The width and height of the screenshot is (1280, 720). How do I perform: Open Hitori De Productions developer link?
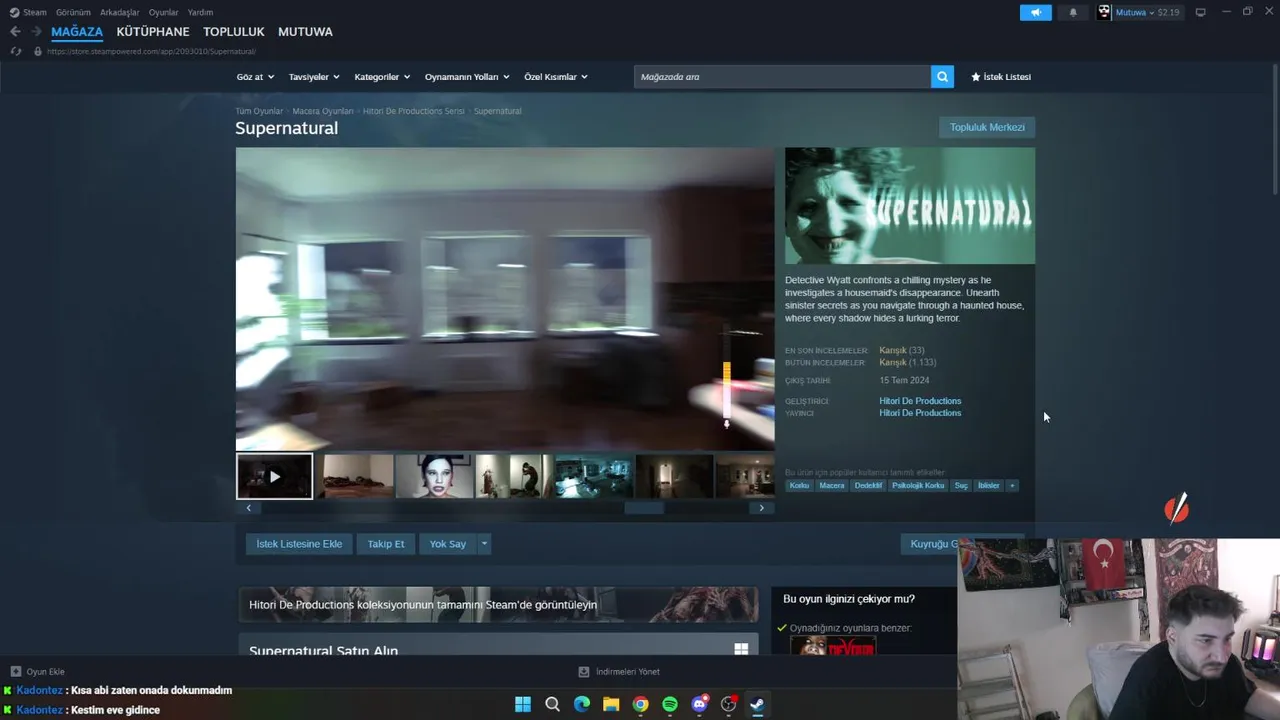tap(920, 401)
